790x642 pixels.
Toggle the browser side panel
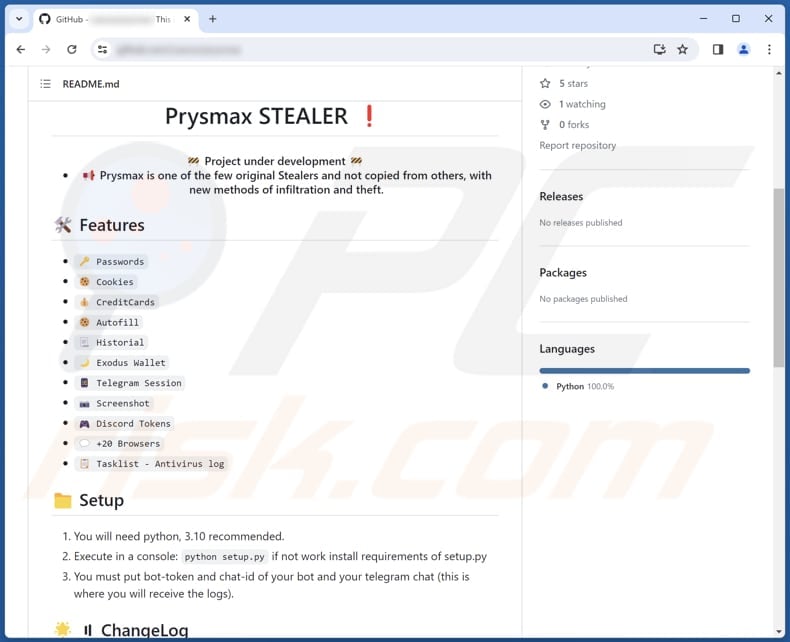coord(718,49)
